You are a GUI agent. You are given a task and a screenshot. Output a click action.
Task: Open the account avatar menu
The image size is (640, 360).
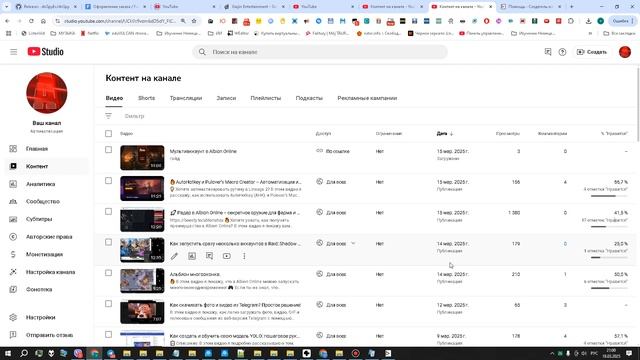[x=624, y=52]
